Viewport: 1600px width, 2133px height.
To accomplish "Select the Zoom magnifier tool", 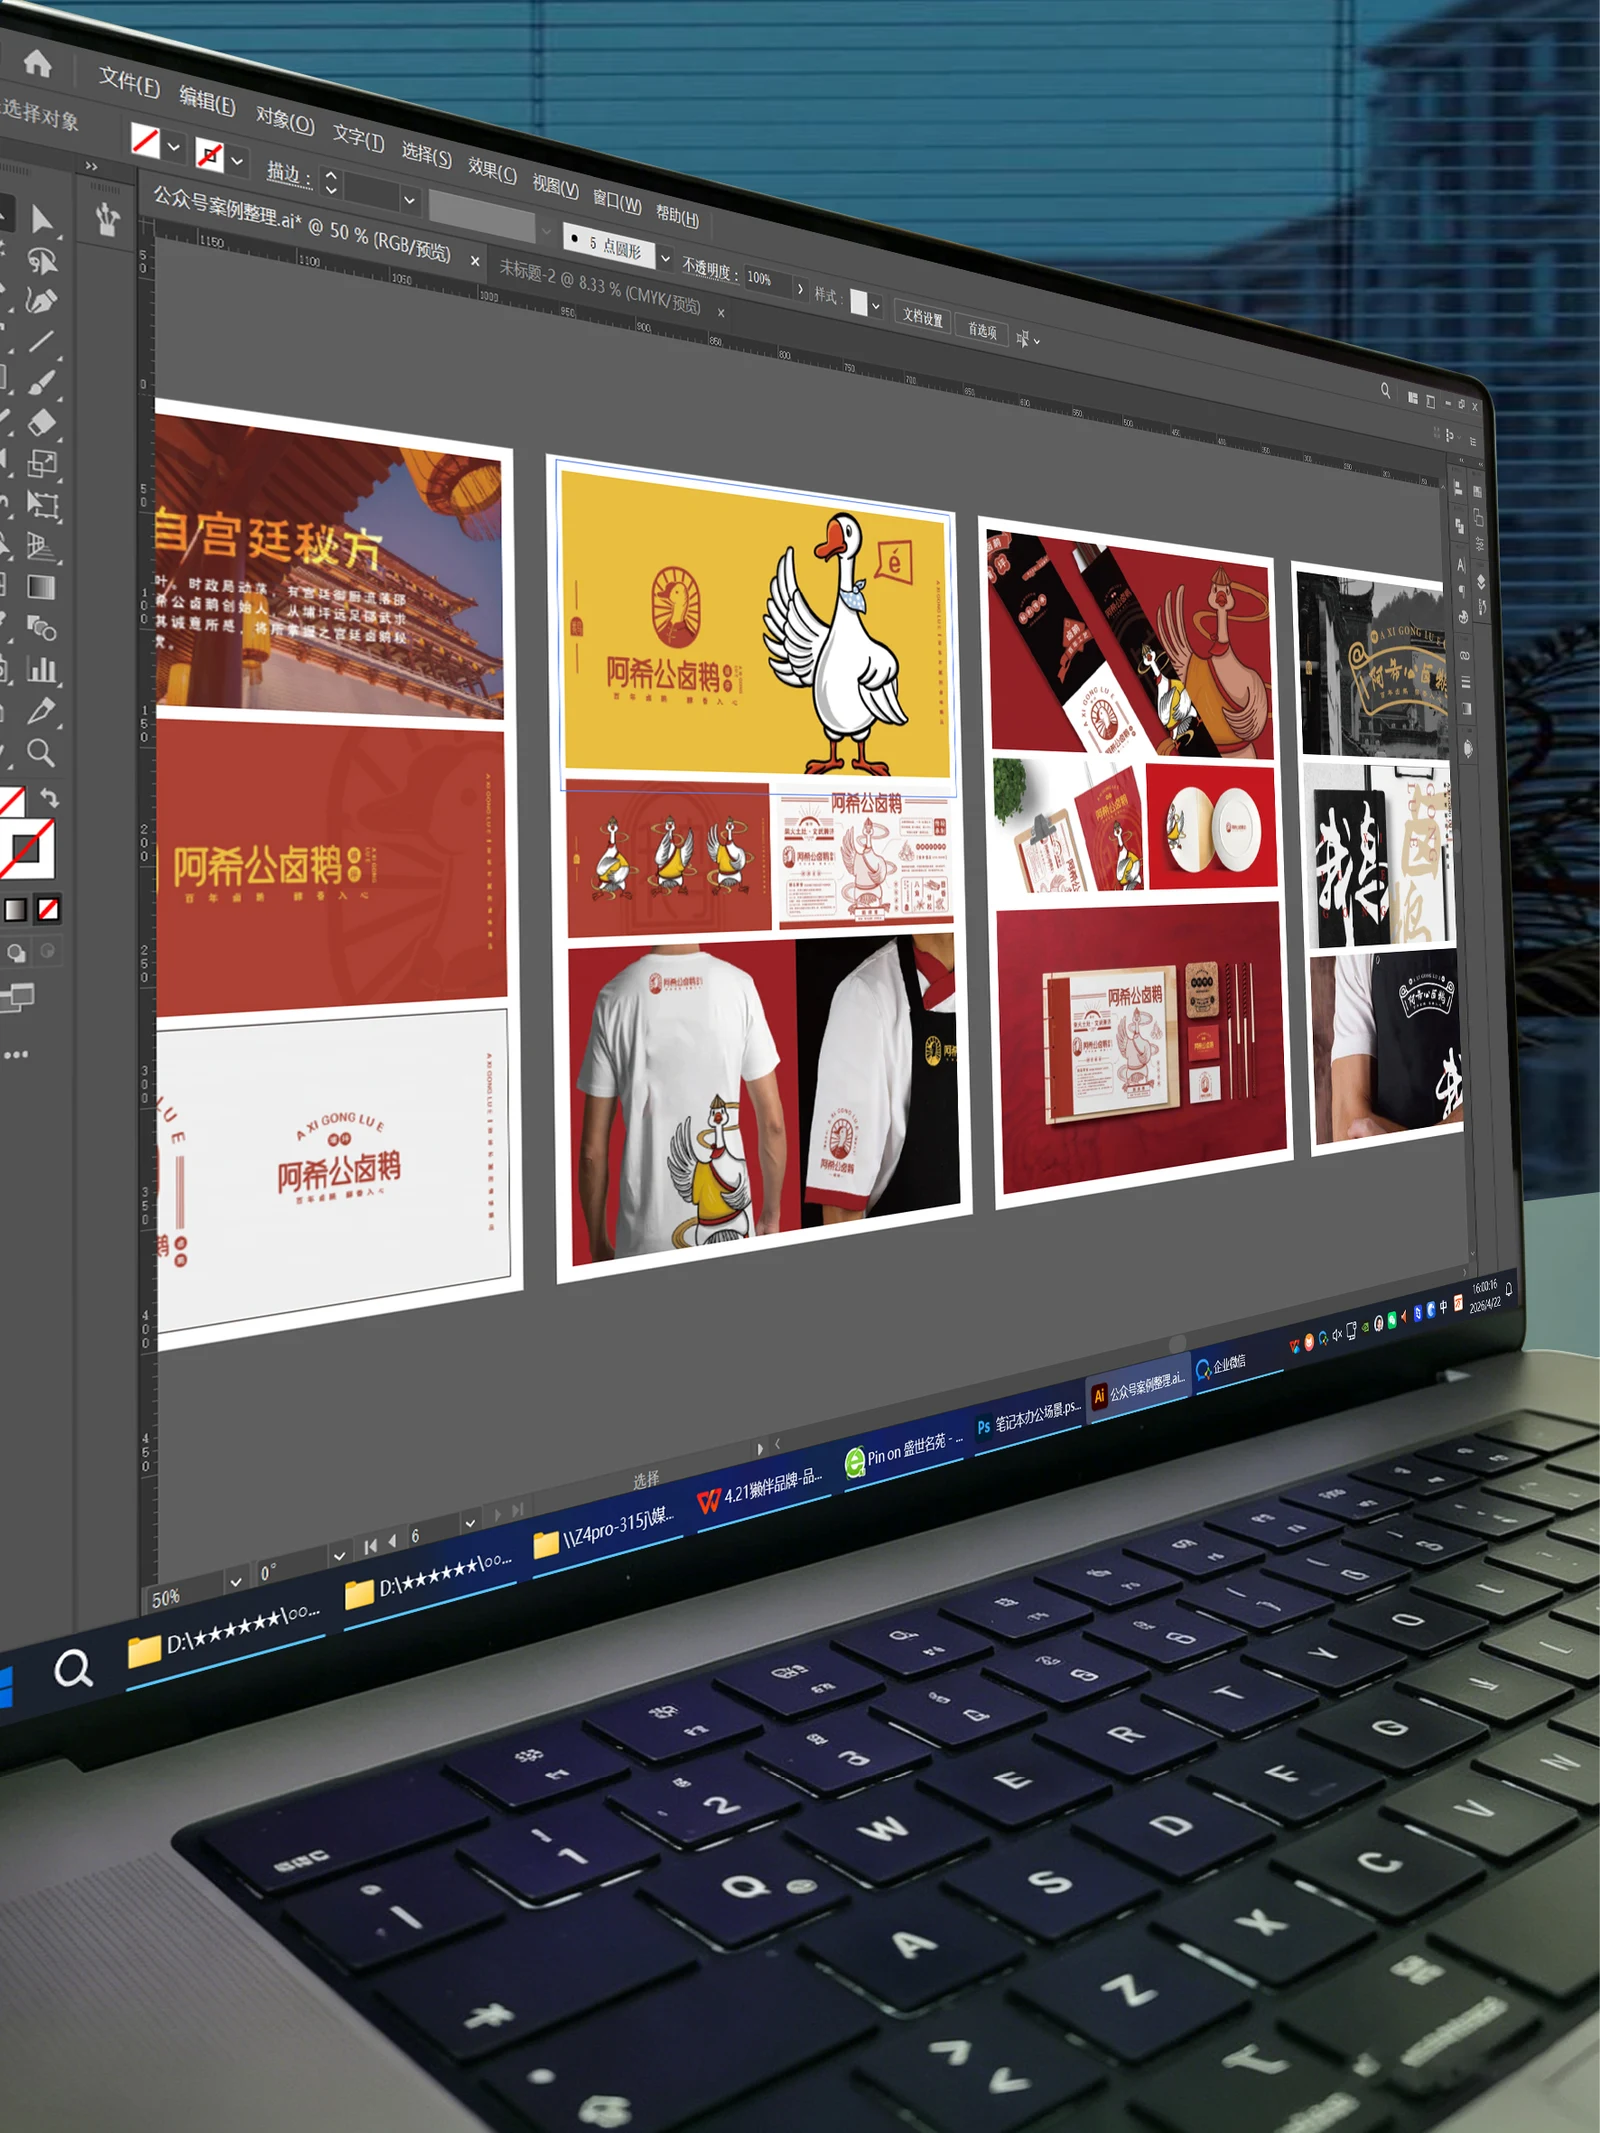I will 41,752.
